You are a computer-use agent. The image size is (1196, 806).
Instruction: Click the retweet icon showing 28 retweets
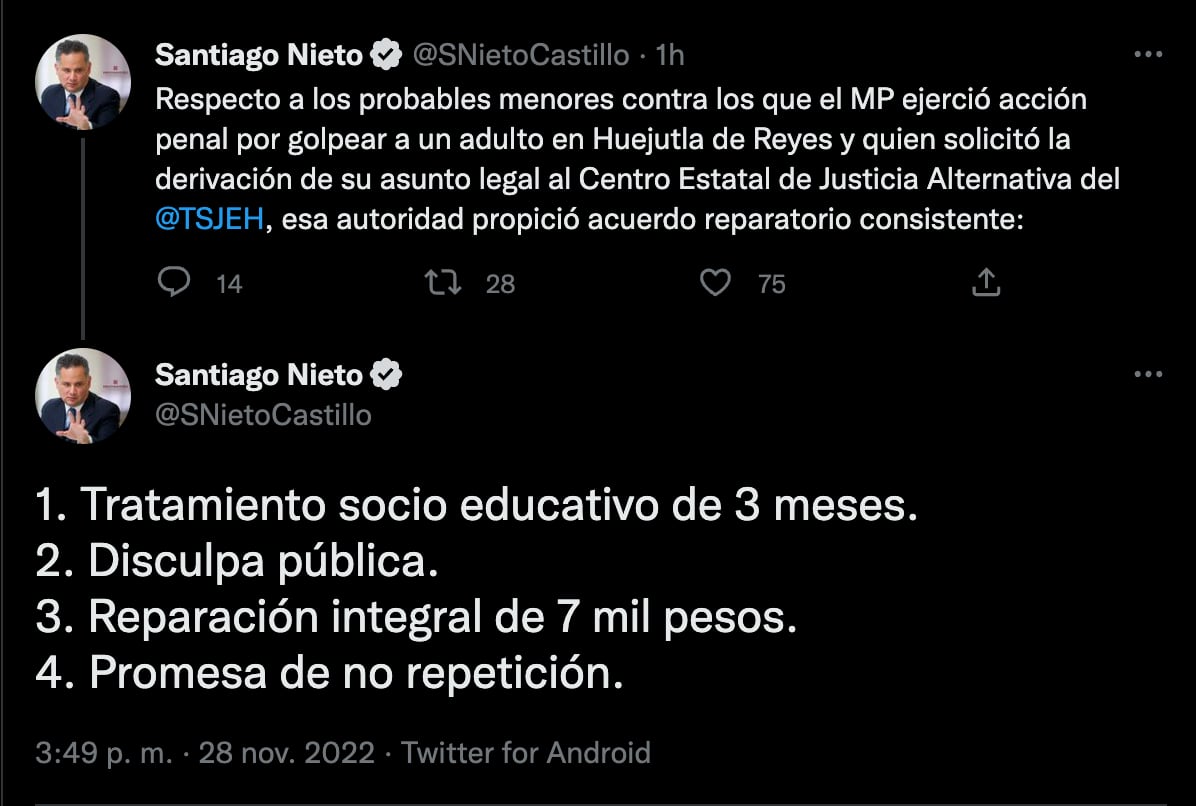tap(441, 283)
